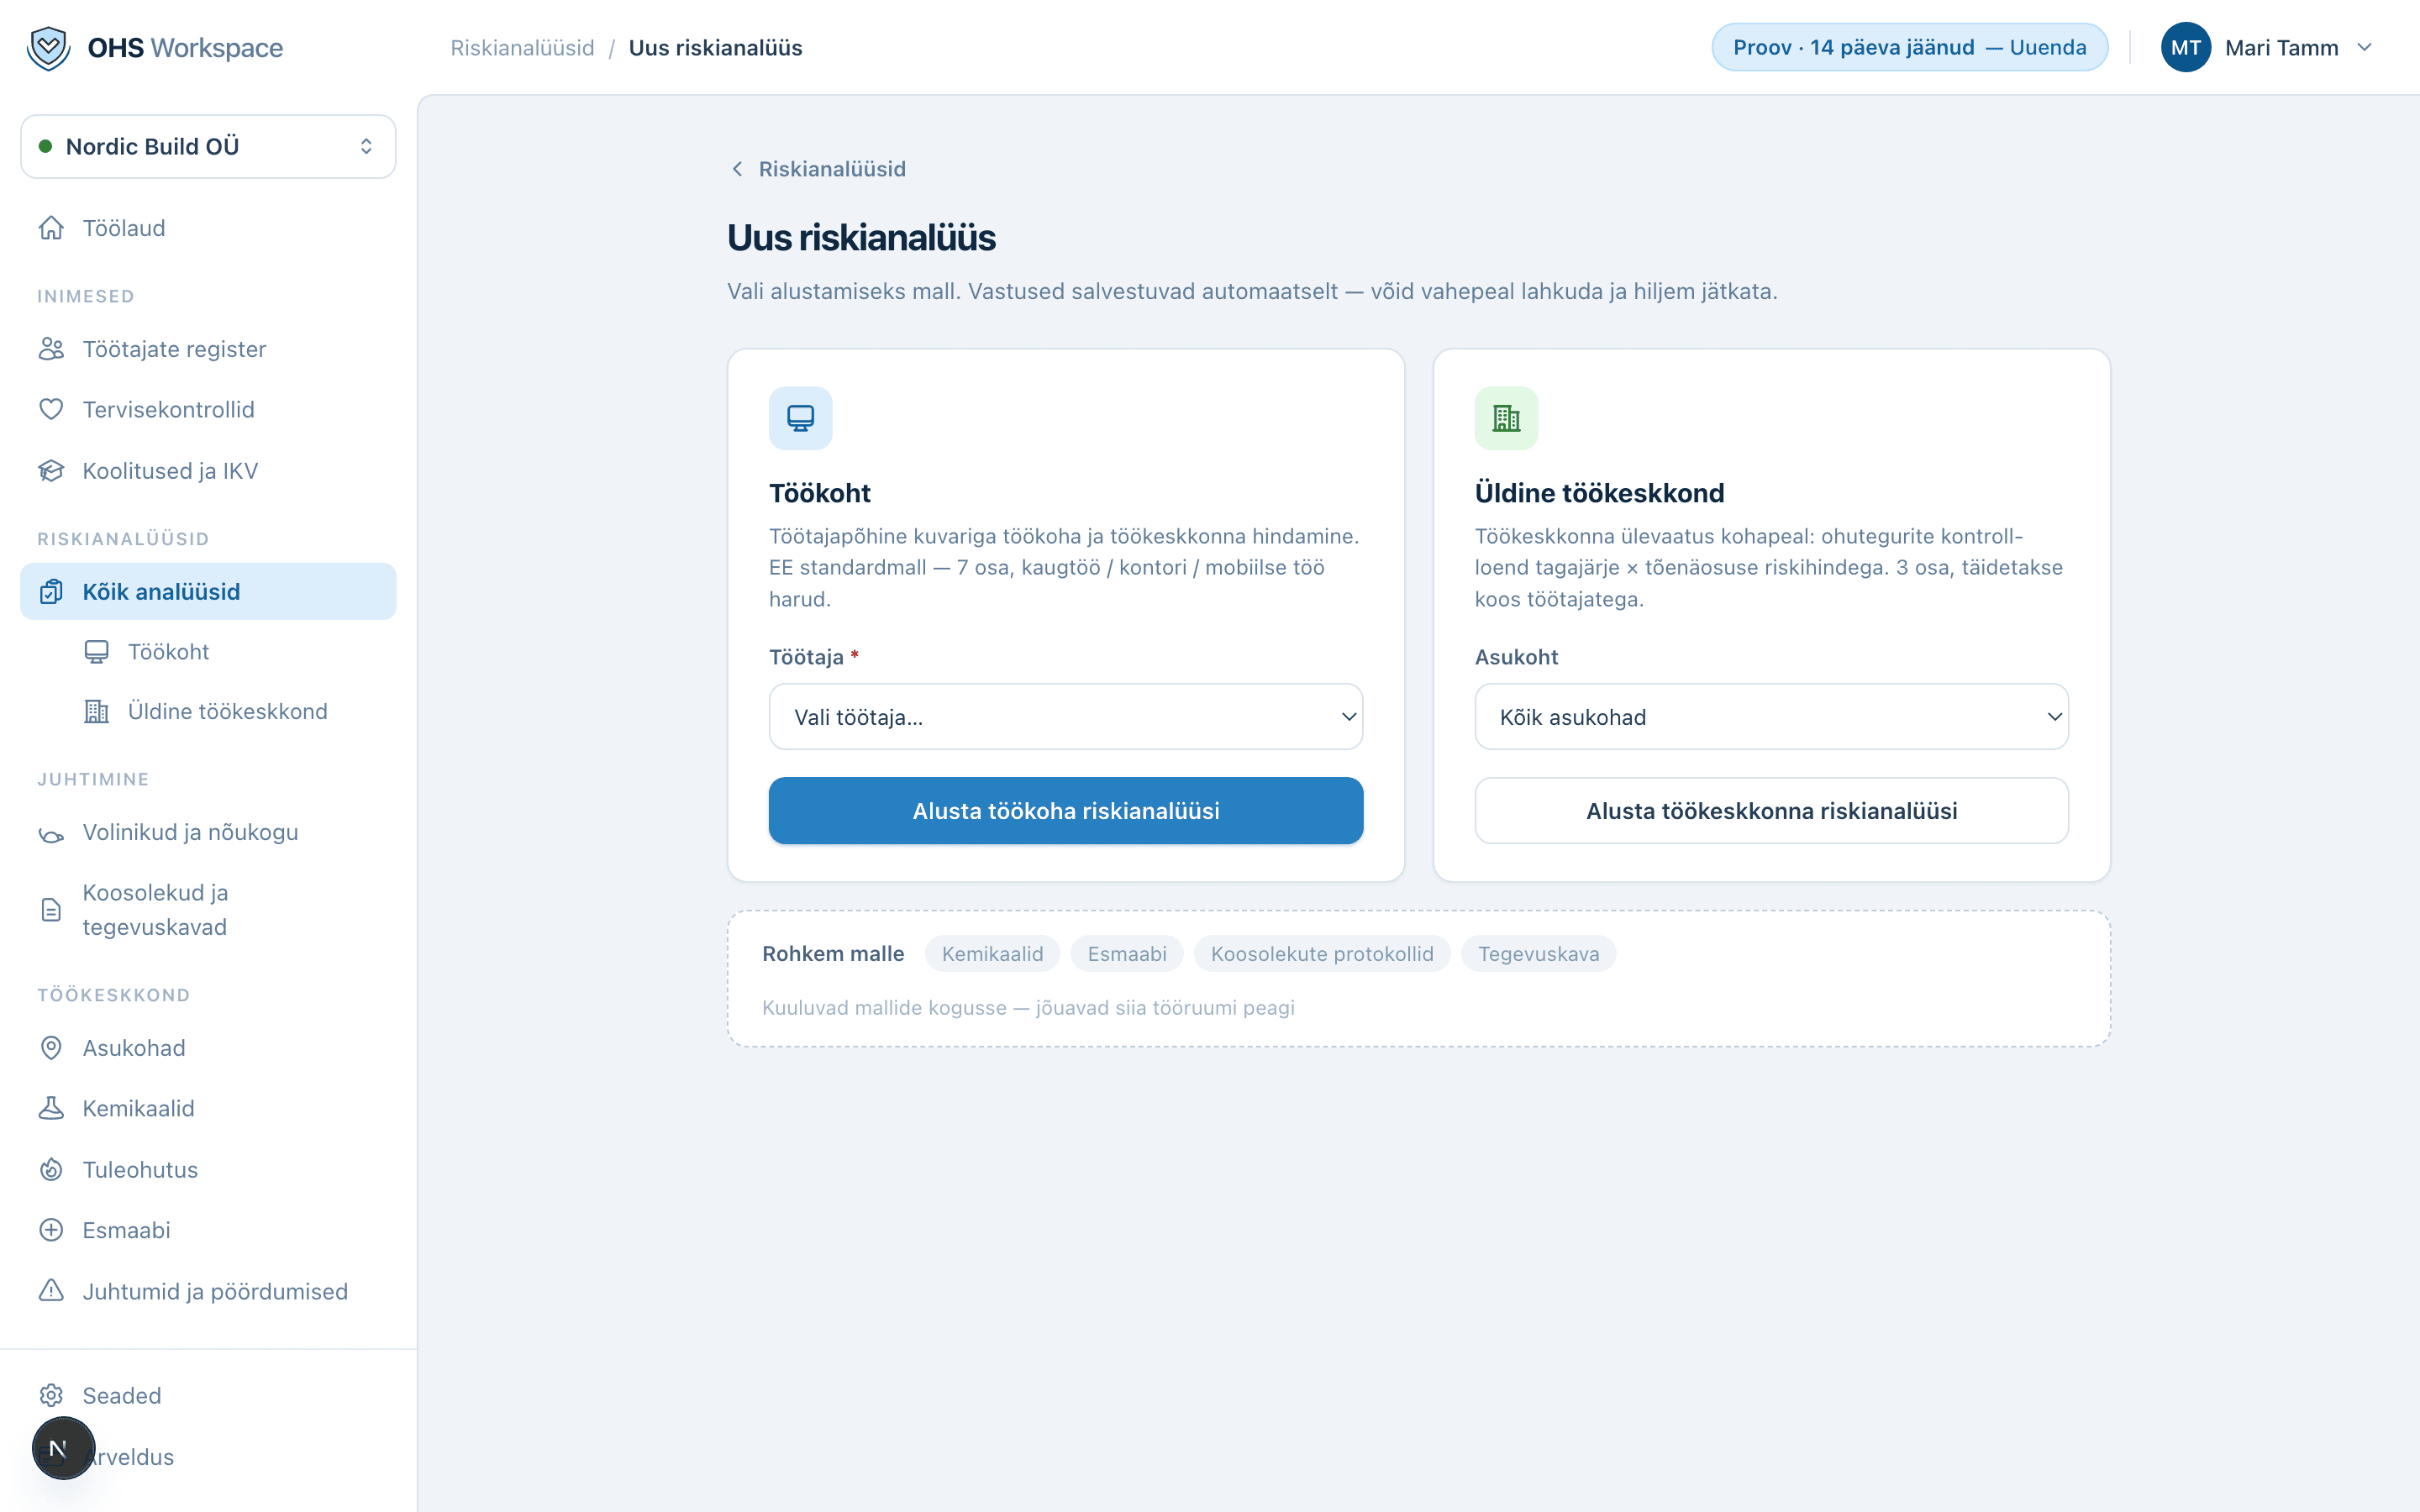Click the Esmaabi plus-circle icon
The width and height of the screenshot is (2420, 1512).
[x=51, y=1230]
